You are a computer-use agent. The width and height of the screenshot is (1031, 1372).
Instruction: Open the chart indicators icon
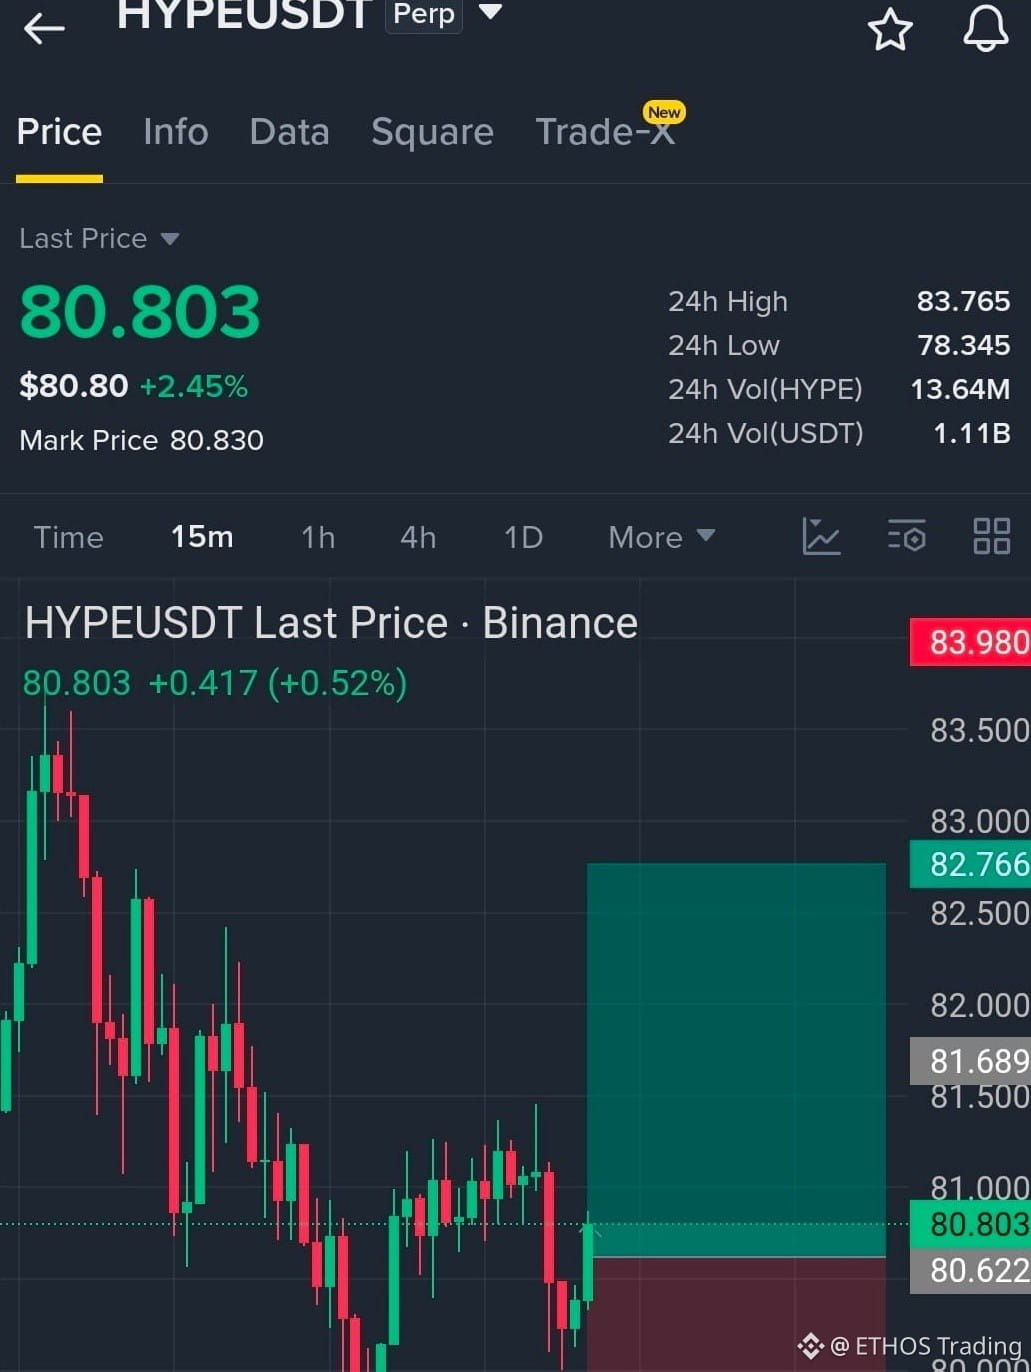point(821,537)
